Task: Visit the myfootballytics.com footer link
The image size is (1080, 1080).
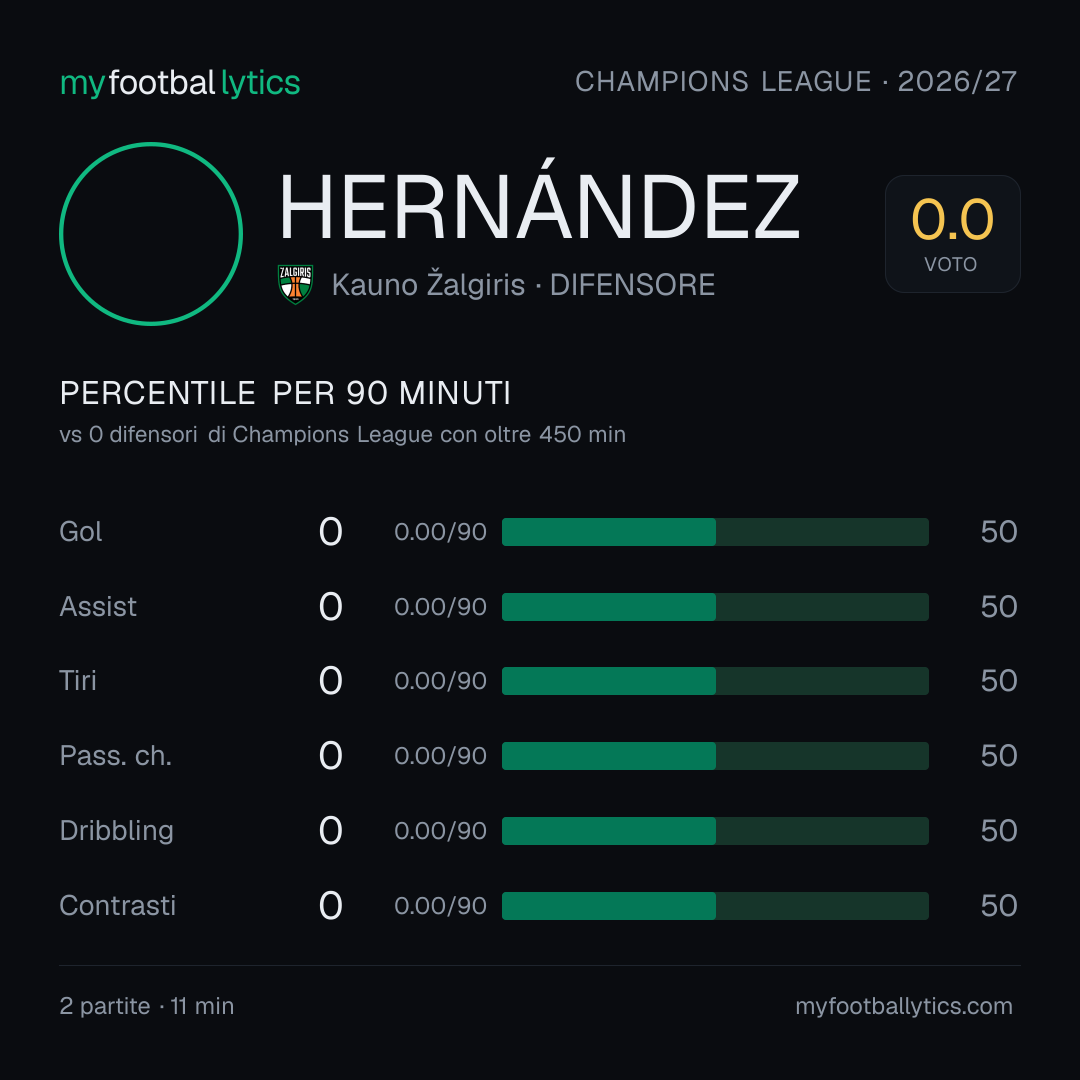Action: pos(904,1006)
